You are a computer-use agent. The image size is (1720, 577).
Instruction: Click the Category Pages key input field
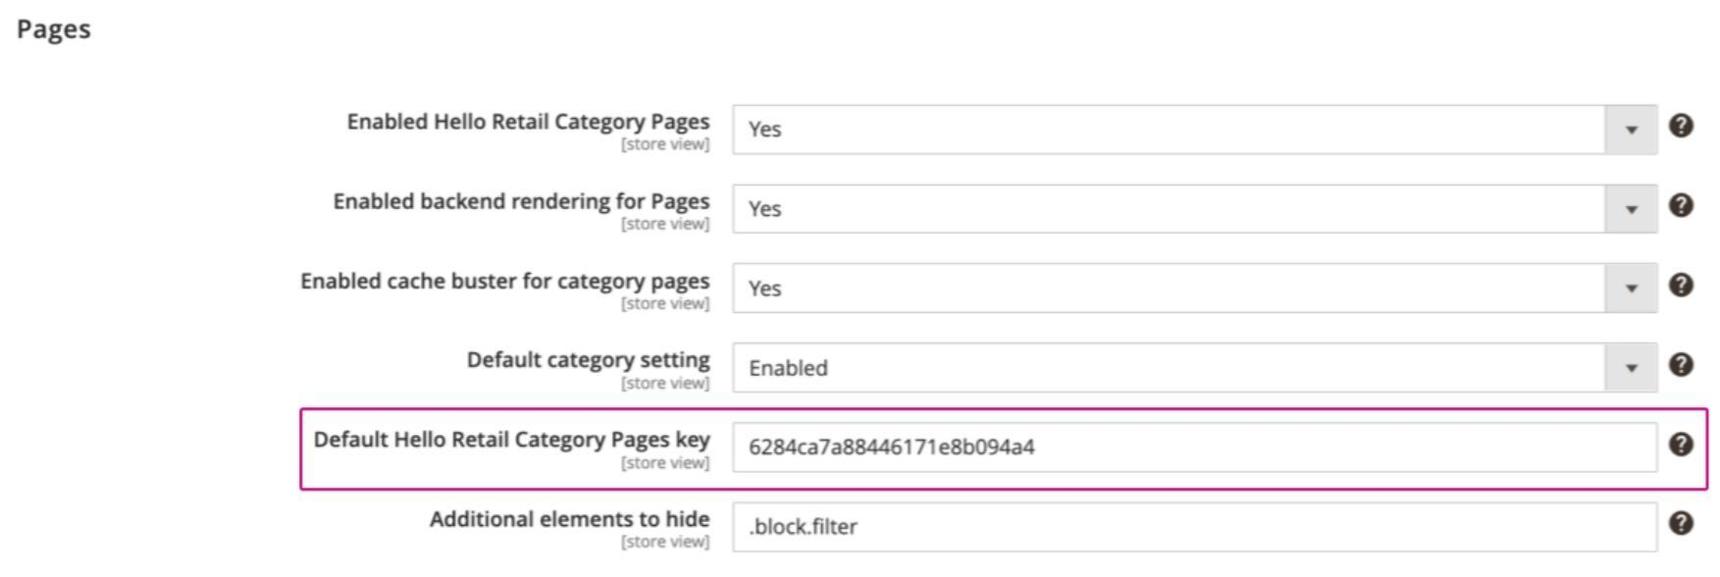tap(1194, 448)
